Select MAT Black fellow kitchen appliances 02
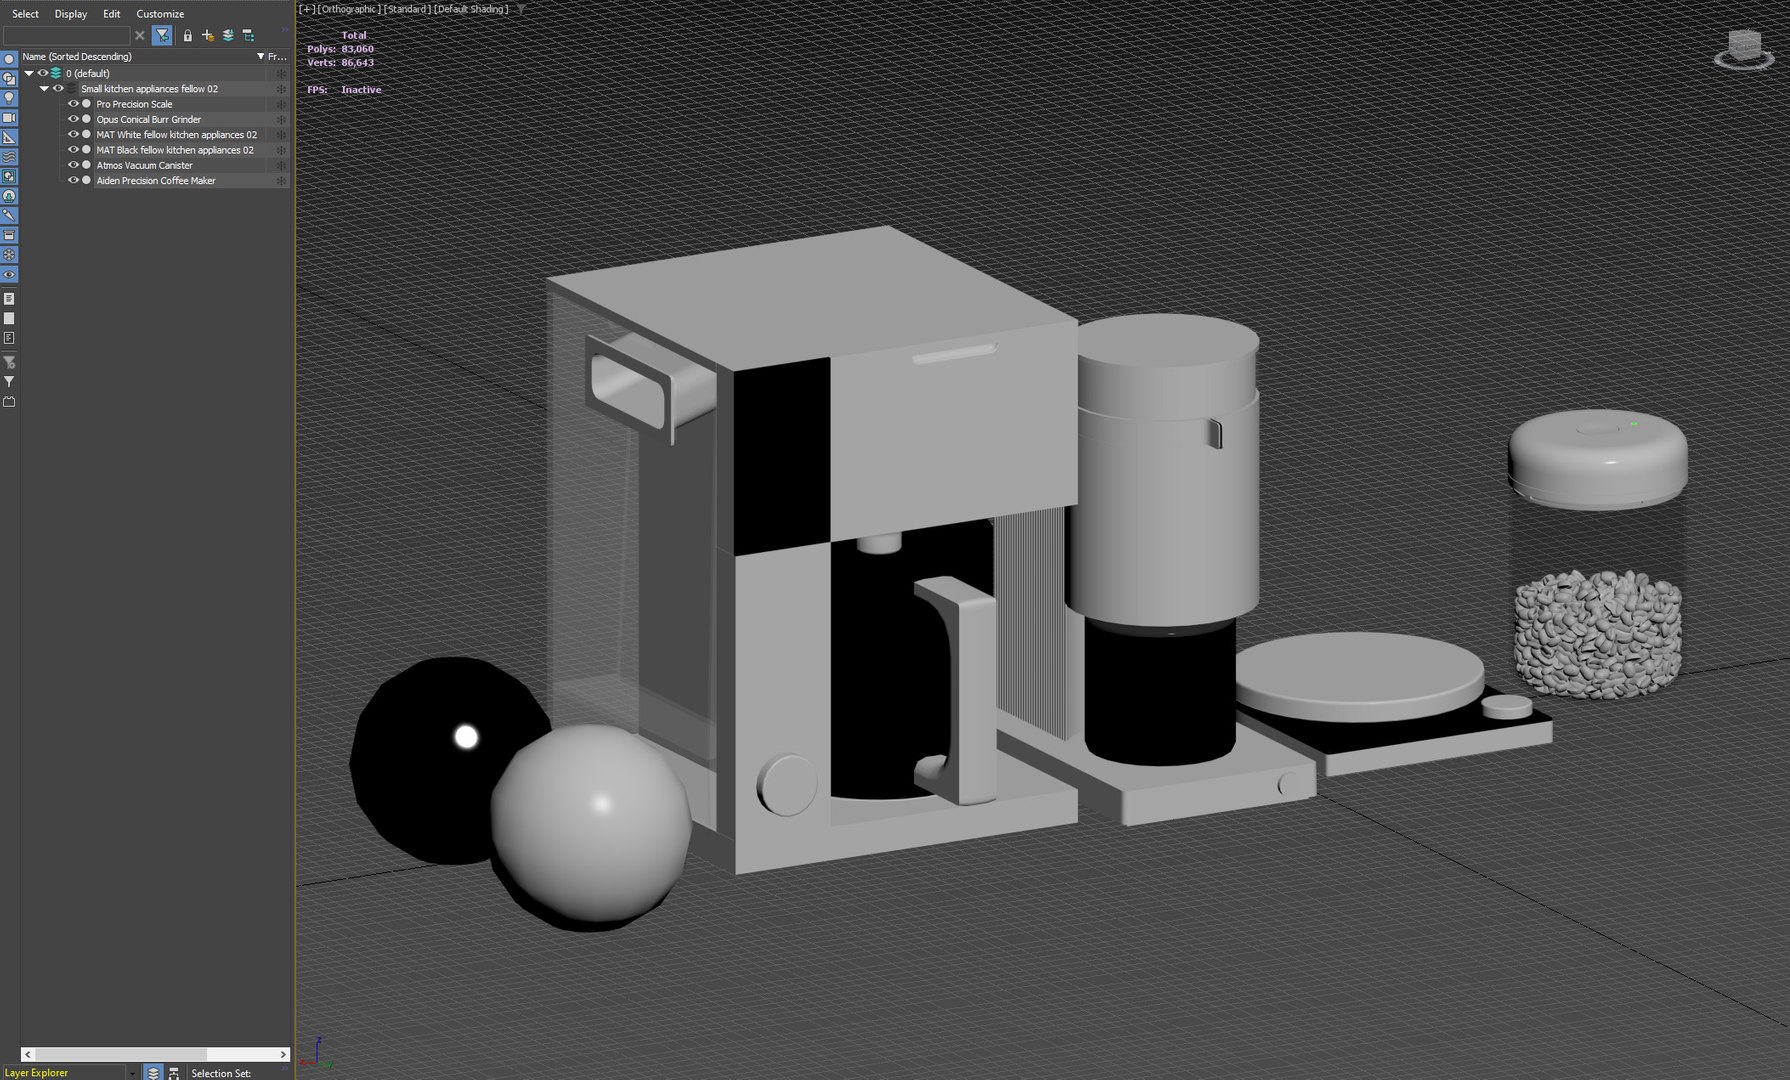 point(175,150)
